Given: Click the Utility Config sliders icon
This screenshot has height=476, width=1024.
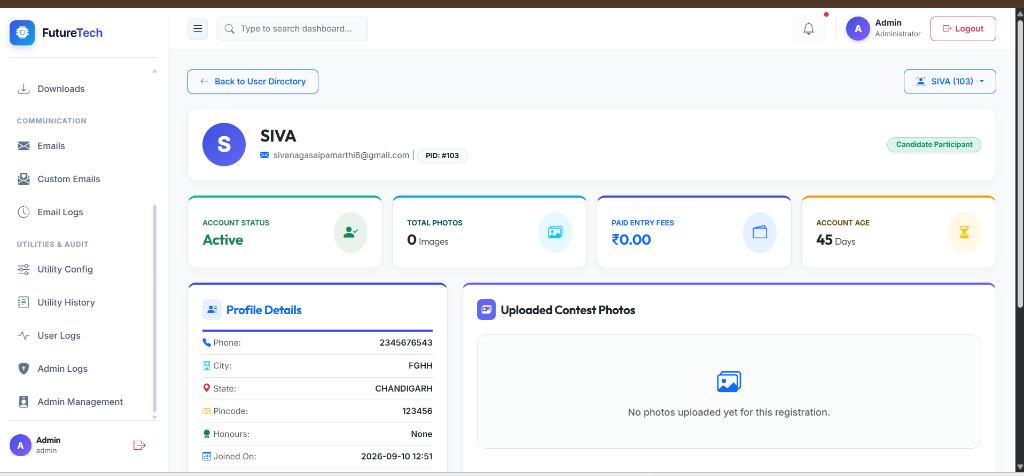Looking at the screenshot, I should [x=24, y=269].
